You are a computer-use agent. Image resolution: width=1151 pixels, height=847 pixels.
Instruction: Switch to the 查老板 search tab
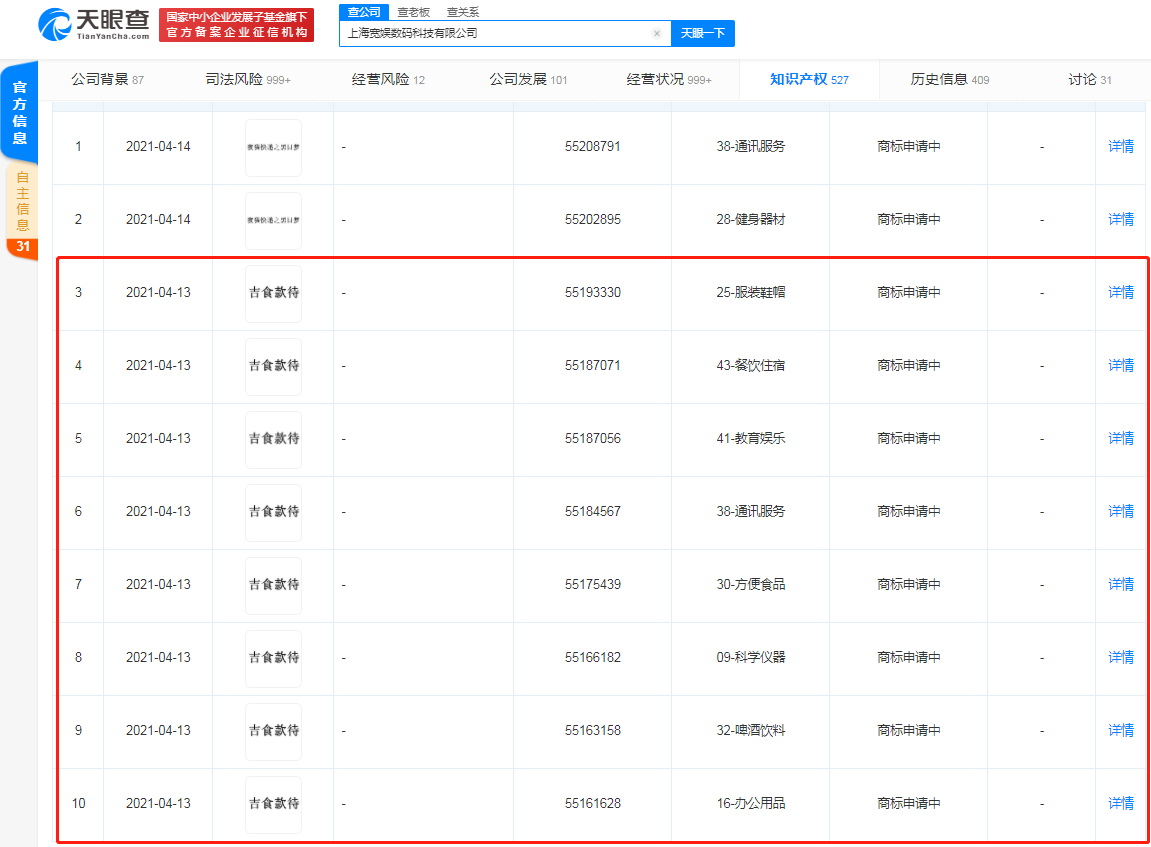click(x=413, y=12)
